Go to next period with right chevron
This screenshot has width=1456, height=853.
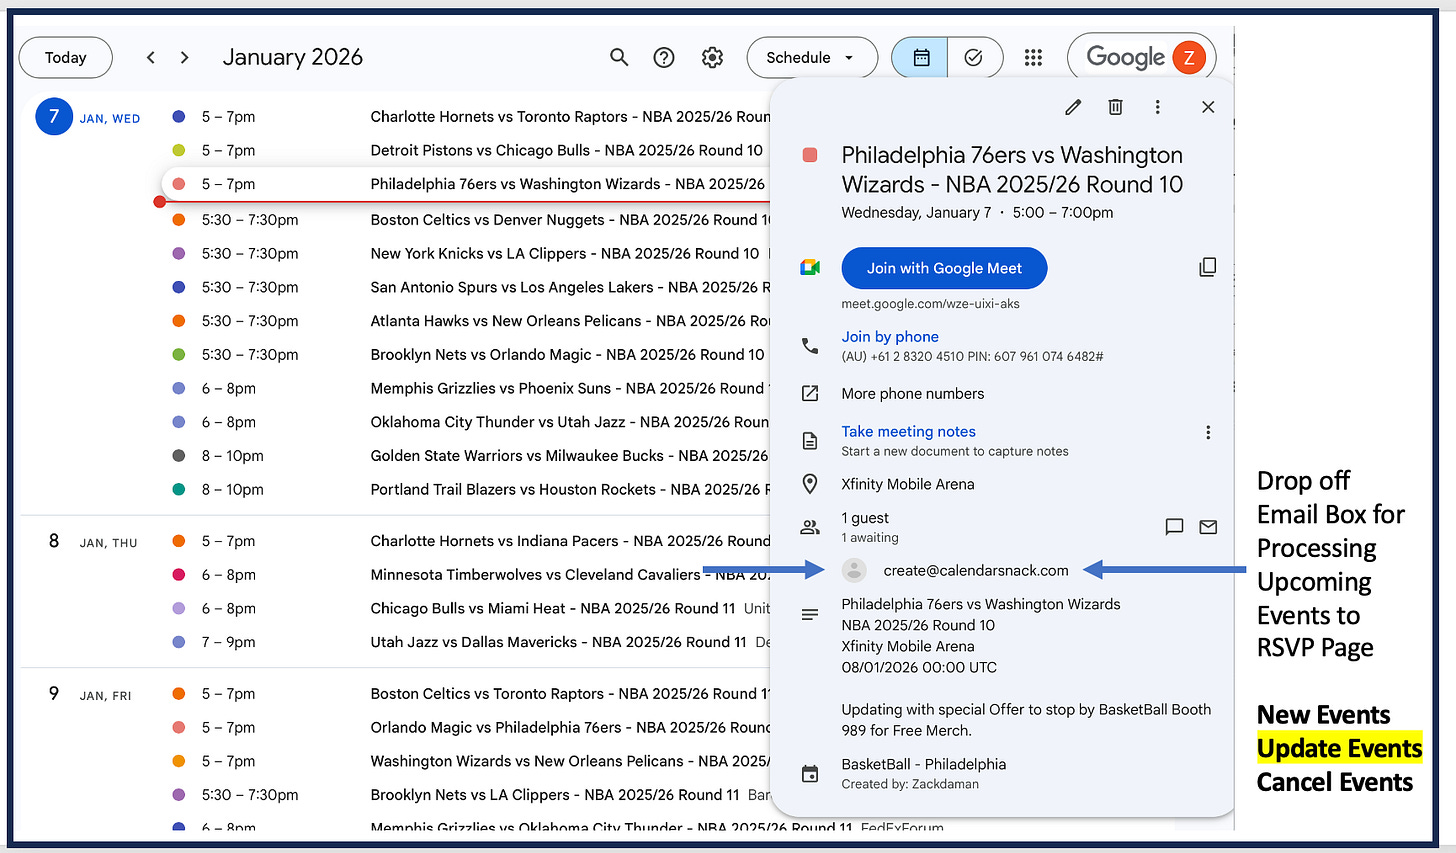[x=185, y=58]
